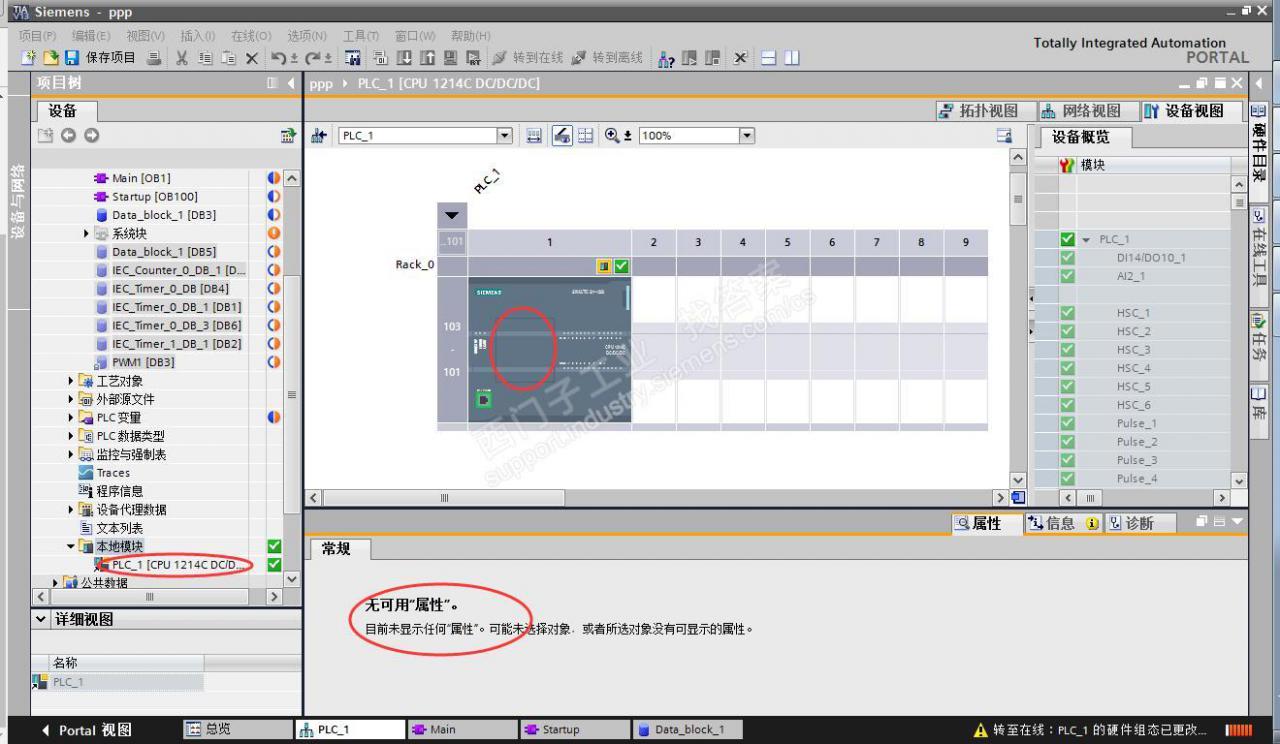Image resolution: width=1280 pixels, height=744 pixels.
Task: Collapse the 本地模块 node
Action: pos(71,546)
